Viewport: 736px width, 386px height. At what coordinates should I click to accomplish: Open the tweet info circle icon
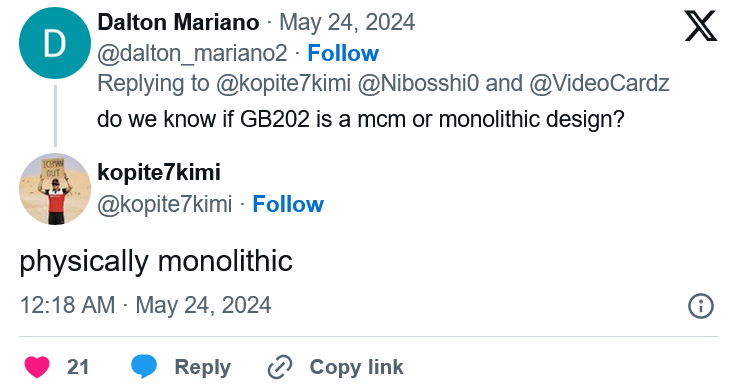coord(700,306)
